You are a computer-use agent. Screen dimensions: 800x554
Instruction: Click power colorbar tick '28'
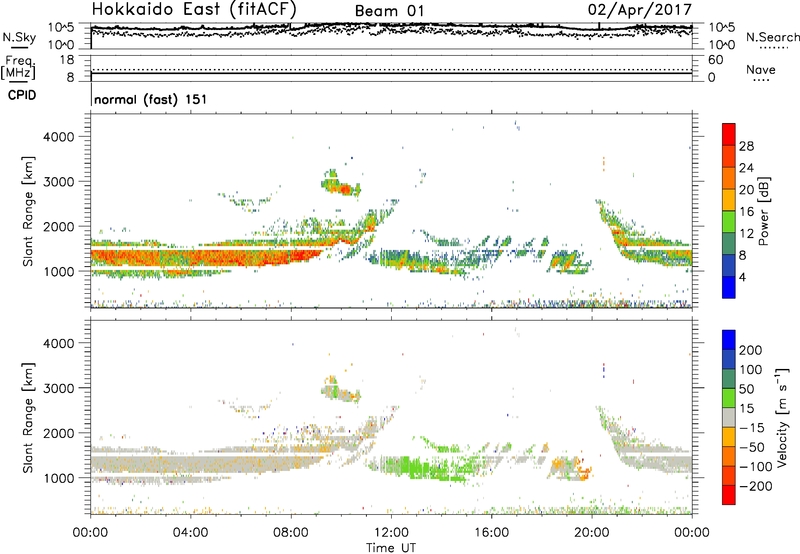pyautogui.click(x=746, y=146)
